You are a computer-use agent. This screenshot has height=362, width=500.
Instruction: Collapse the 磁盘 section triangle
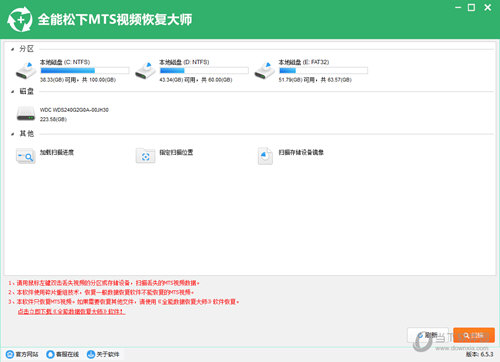point(12,92)
